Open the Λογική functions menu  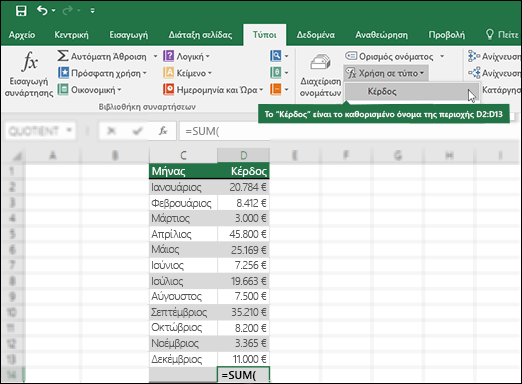coord(186,56)
